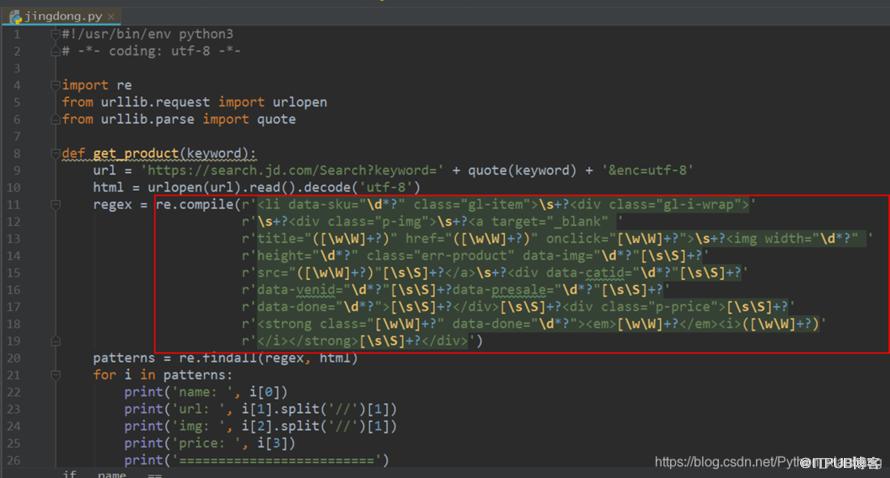890x478 pixels.
Task: Click the Python file icon on jingdong.py tab
Action: click(16, 17)
